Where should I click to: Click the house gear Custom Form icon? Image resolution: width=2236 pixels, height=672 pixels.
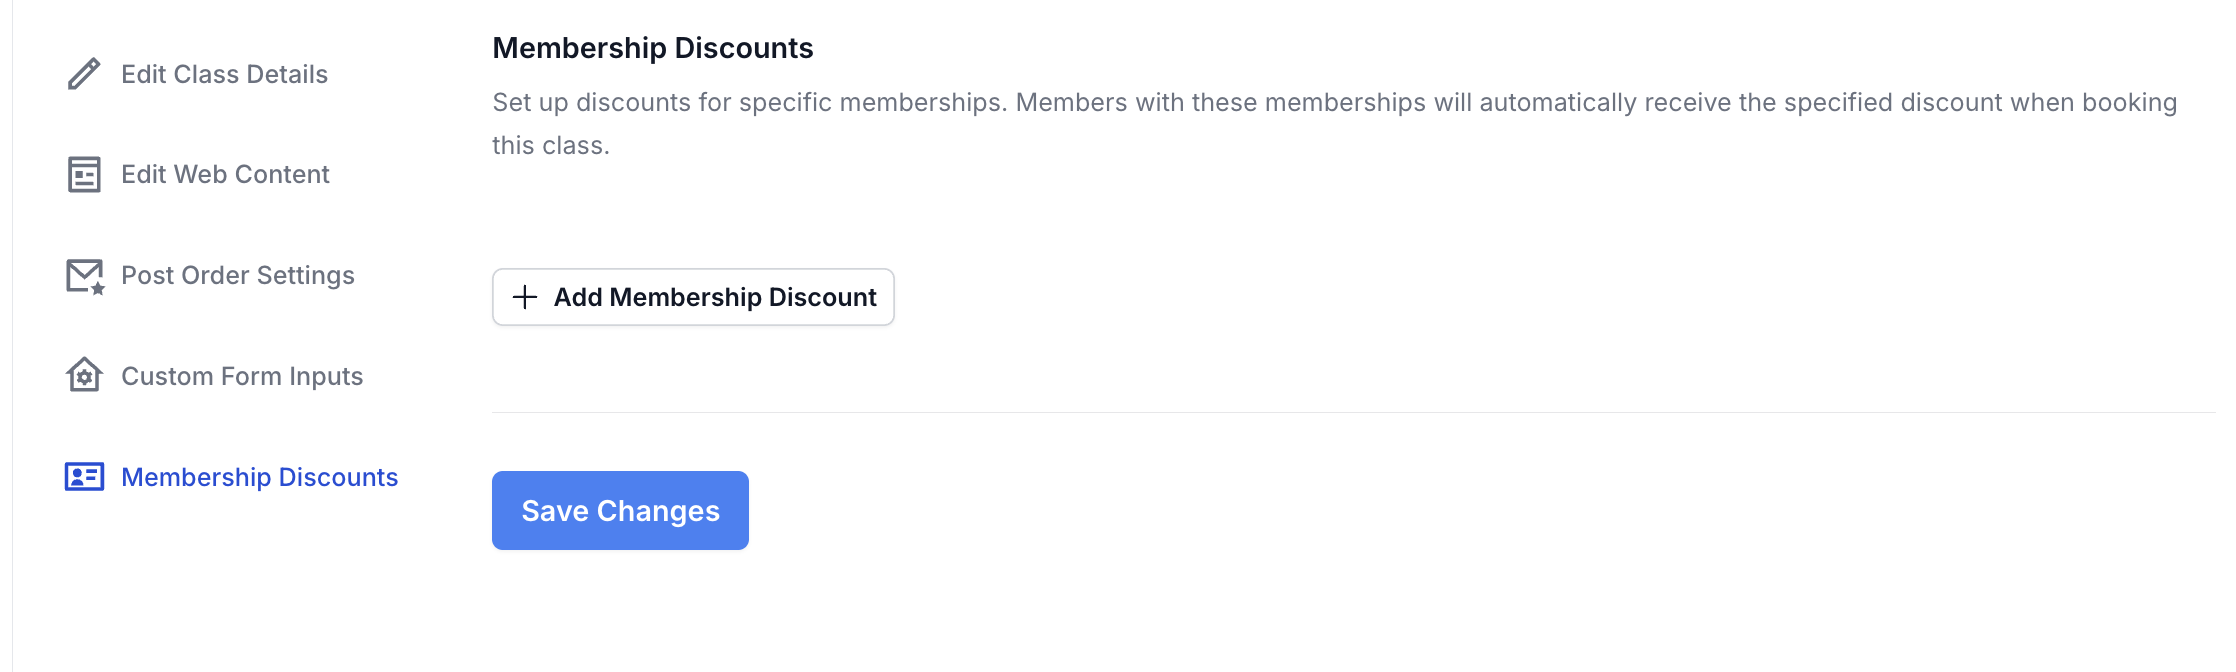pos(84,375)
